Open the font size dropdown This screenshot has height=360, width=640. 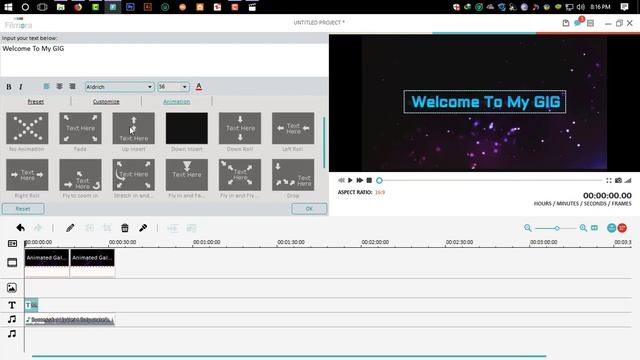[173, 87]
